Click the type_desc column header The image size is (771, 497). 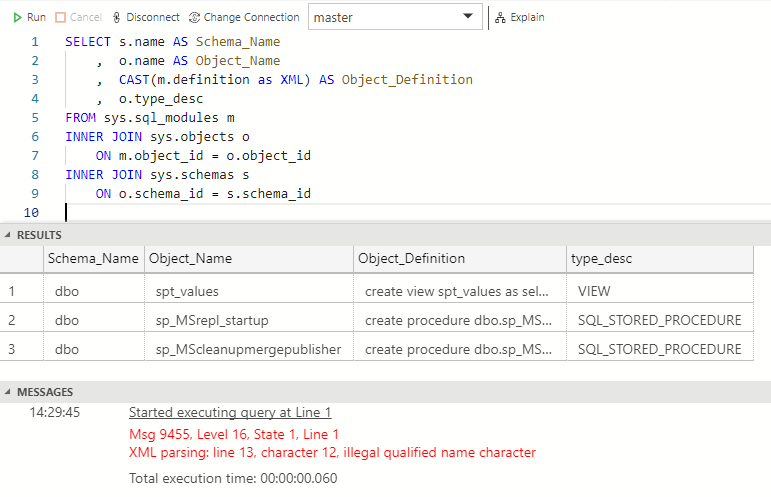[x=600, y=258]
